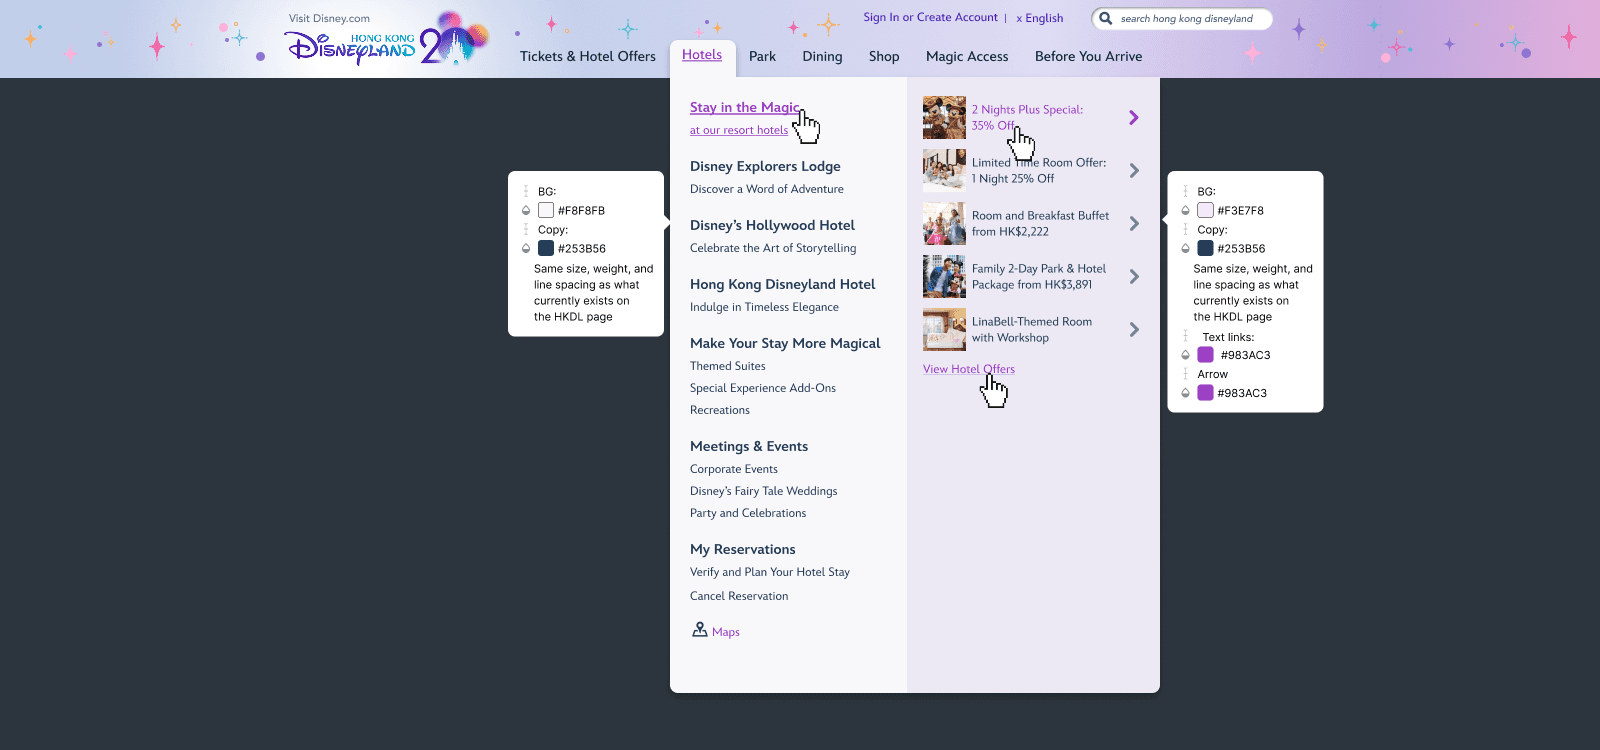Open the Family 2-Day Park & Hotel thumbnail

click(x=944, y=277)
